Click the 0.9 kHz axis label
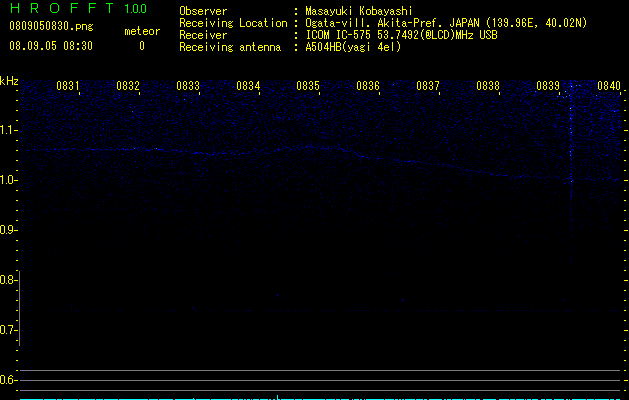 point(8,230)
